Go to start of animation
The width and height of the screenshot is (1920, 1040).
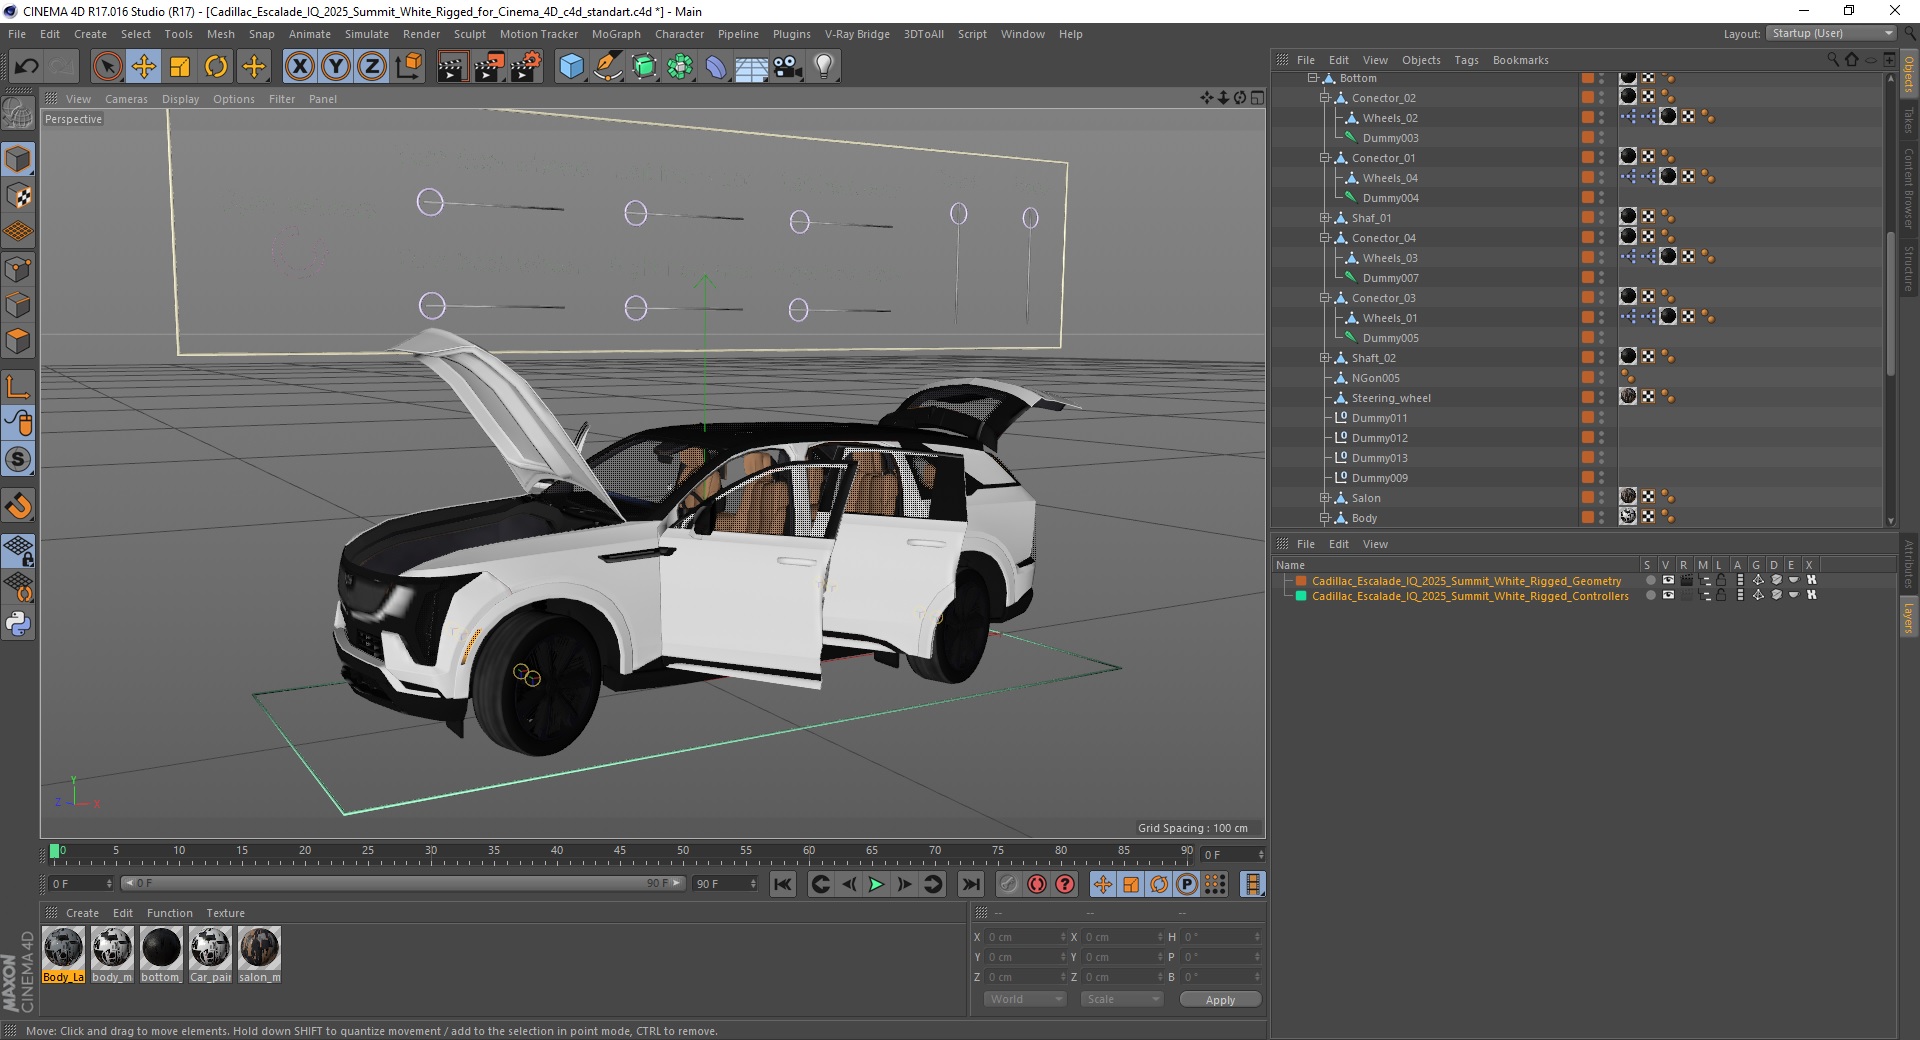[x=783, y=884]
